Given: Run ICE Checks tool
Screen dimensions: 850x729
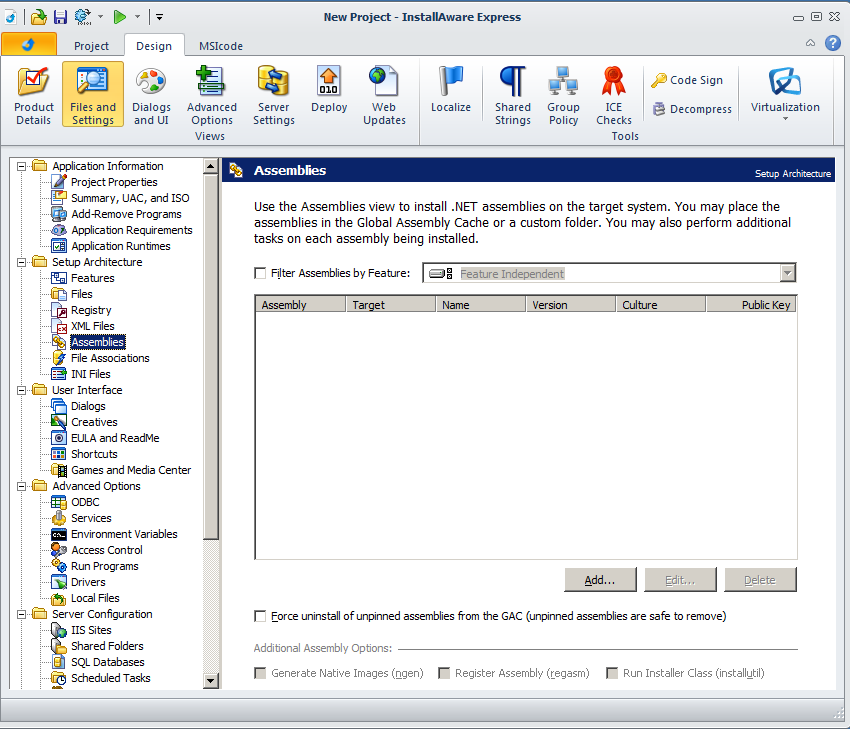Looking at the screenshot, I should [x=614, y=95].
